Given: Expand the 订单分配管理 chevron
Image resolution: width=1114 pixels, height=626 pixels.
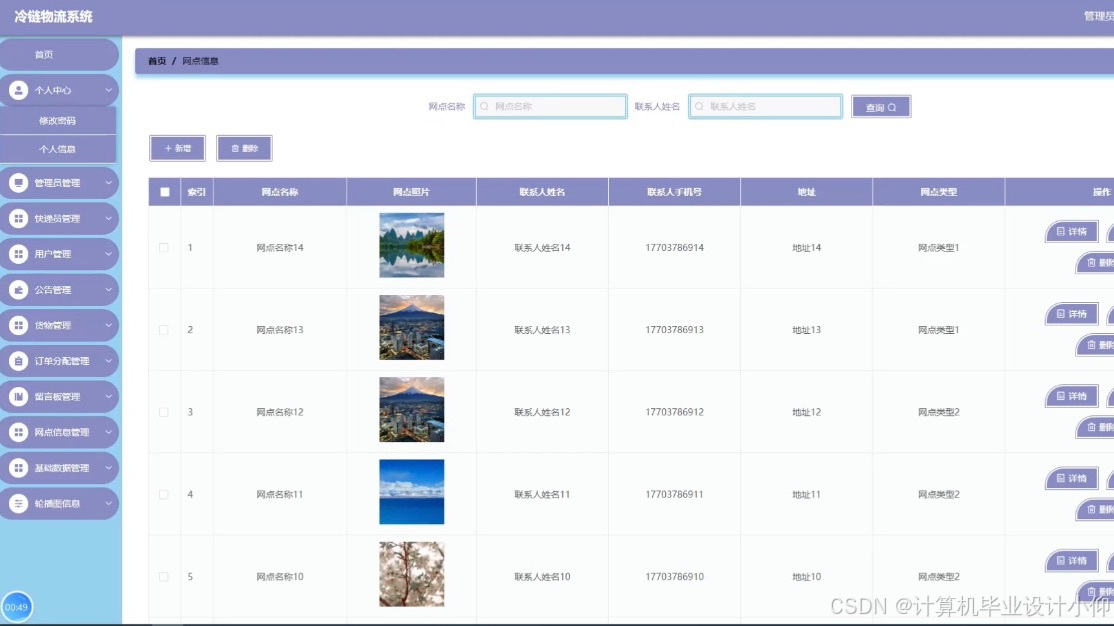Looking at the screenshot, I should (109, 361).
